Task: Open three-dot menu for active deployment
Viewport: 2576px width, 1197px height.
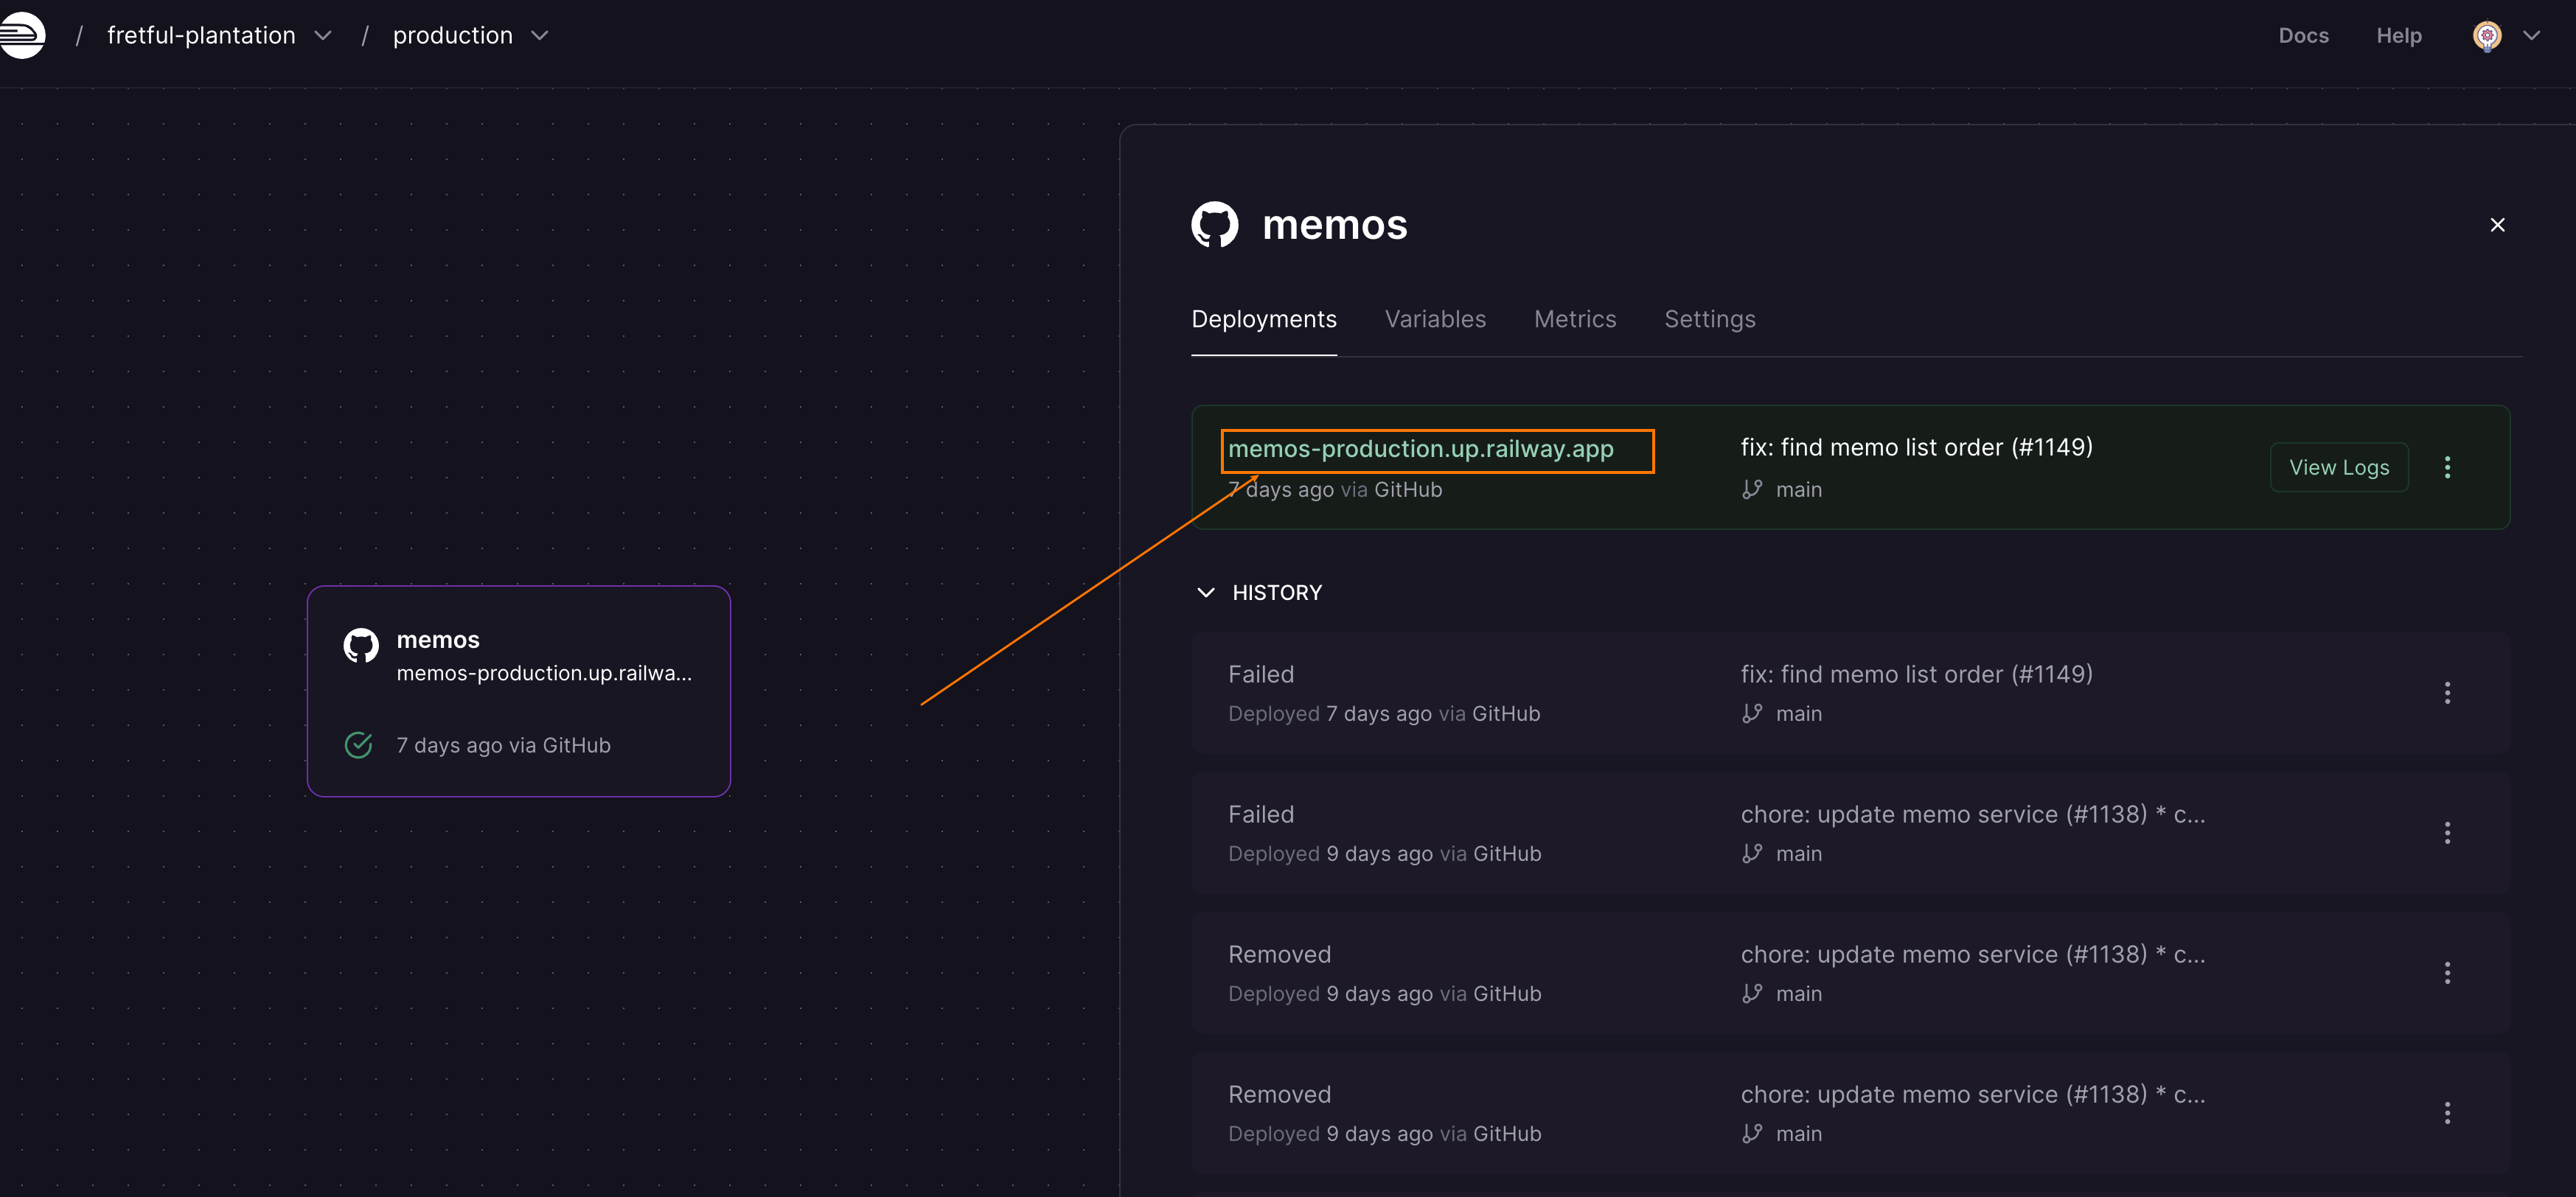Action: (x=2447, y=467)
